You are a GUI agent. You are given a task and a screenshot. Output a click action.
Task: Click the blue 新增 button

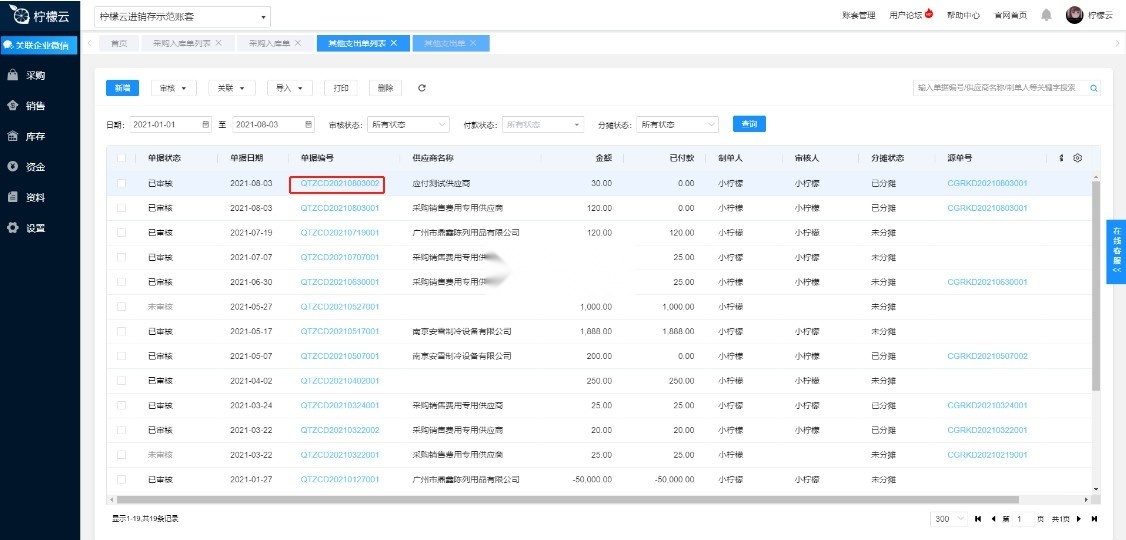click(x=122, y=88)
